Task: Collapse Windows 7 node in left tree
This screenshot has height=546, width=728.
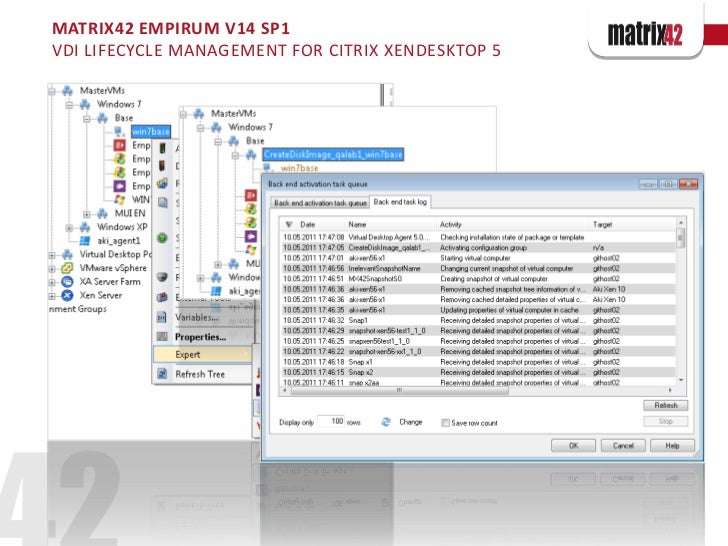Action: [x=69, y=105]
